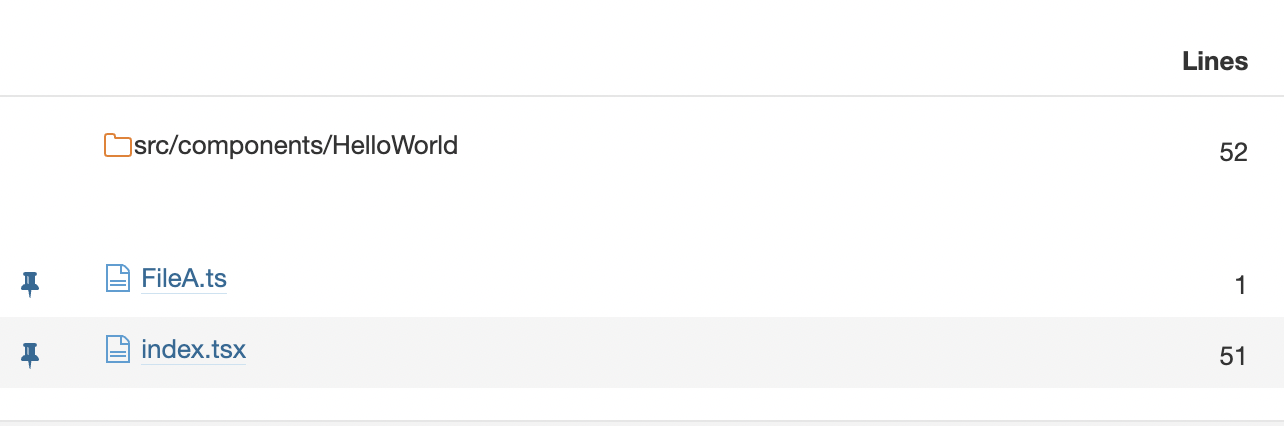Click the orange folder icon for HelloWorld
This screenshot has height=426, width=1284.
[118, 146]
